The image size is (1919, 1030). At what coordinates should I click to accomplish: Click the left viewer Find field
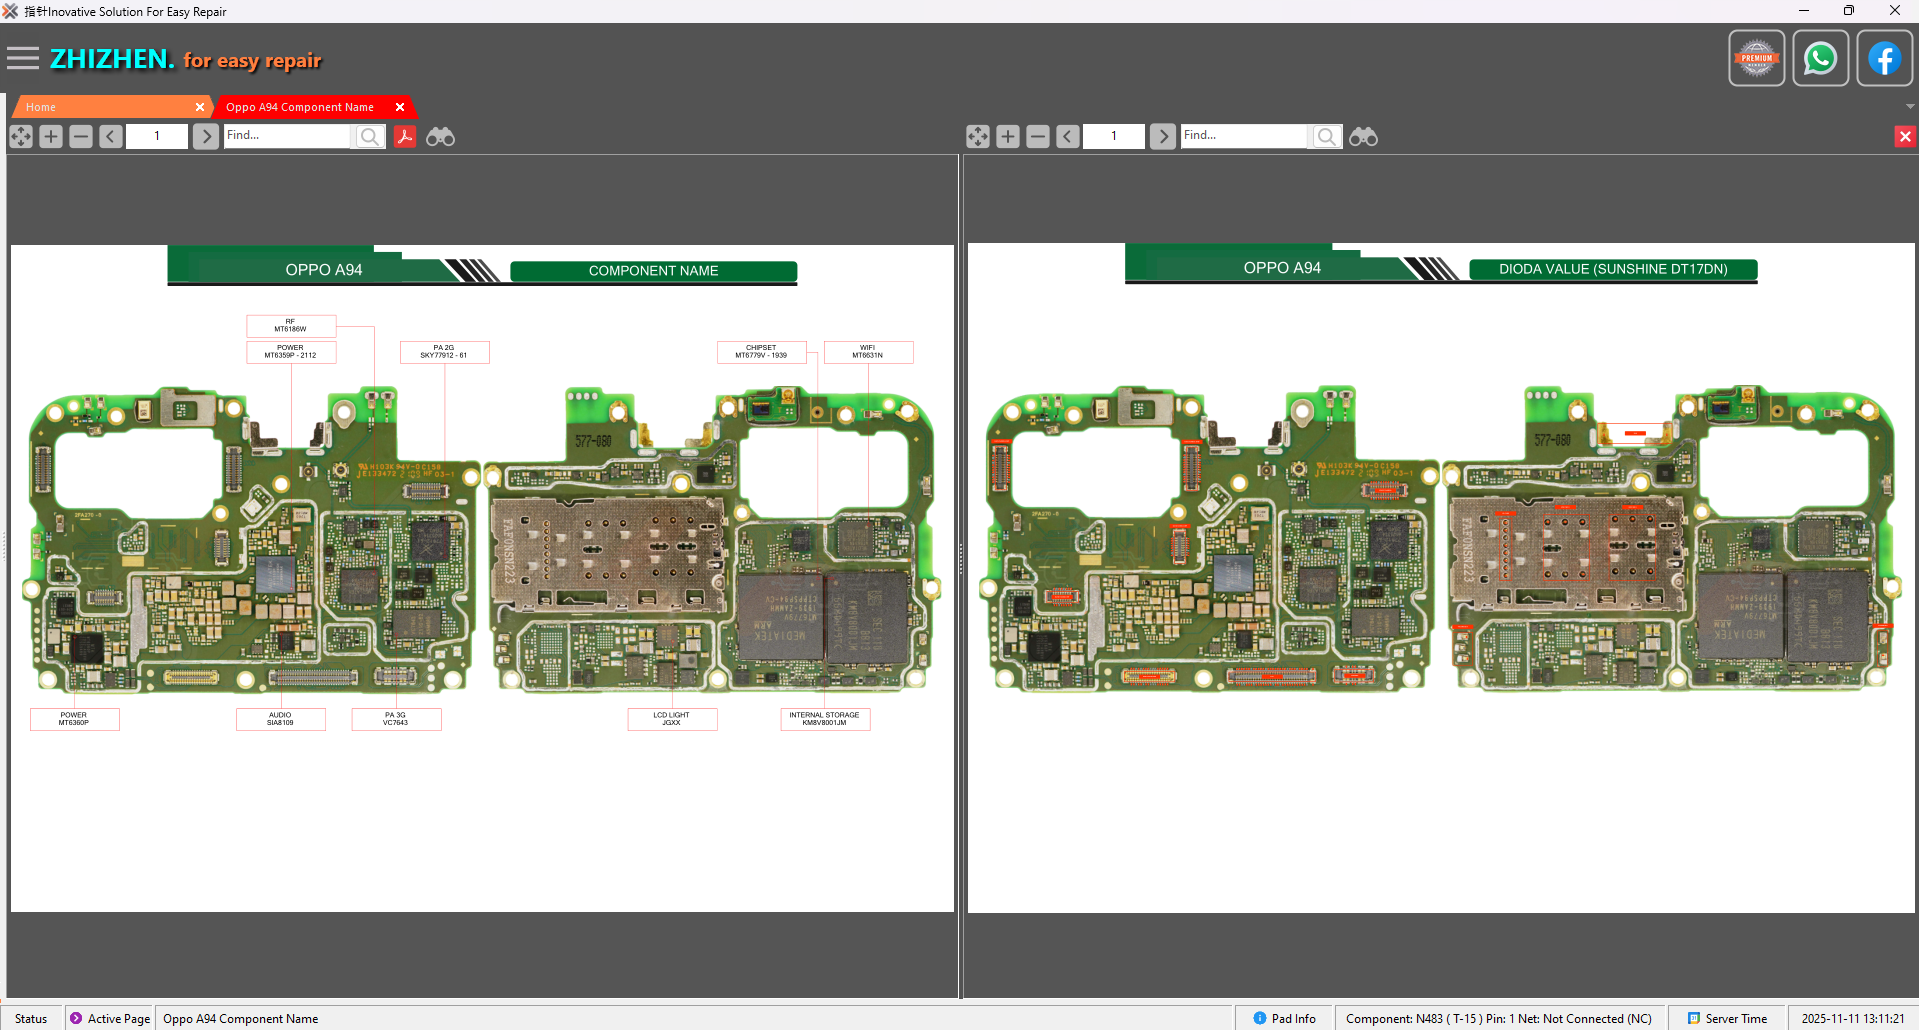(x=288, y=136)
